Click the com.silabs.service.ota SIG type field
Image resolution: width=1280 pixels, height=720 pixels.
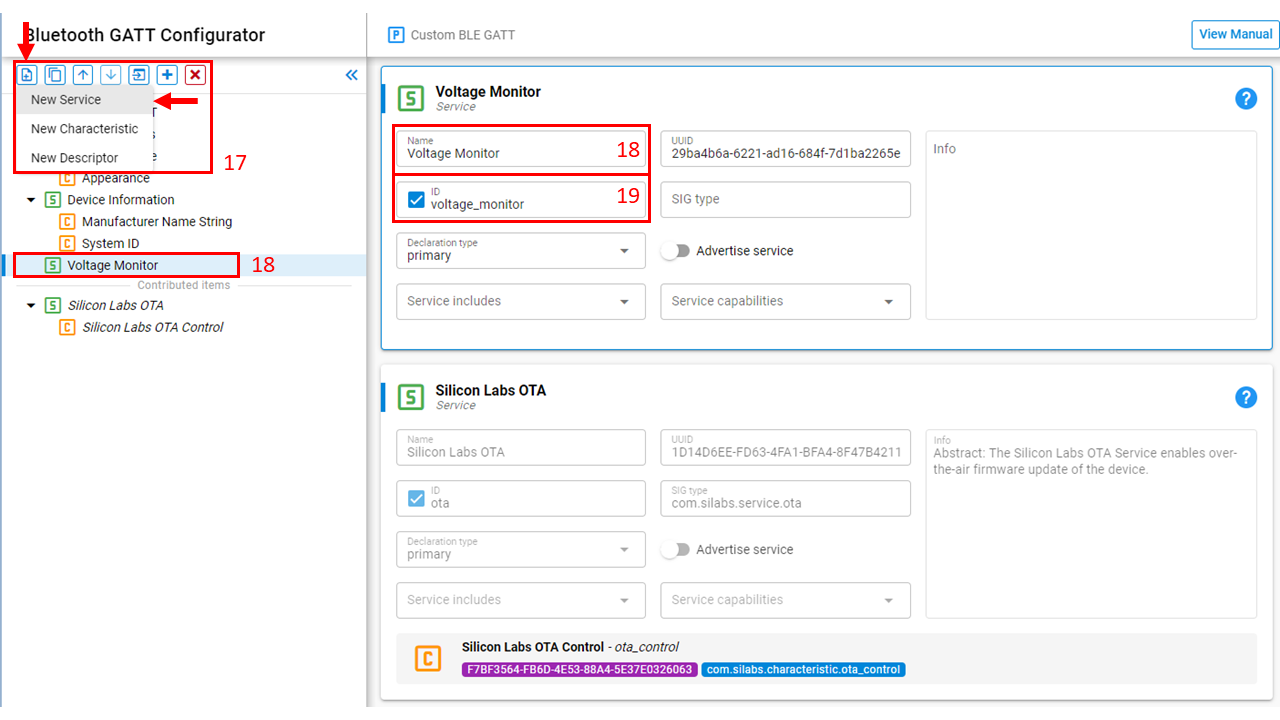click(x=785, y=498)
